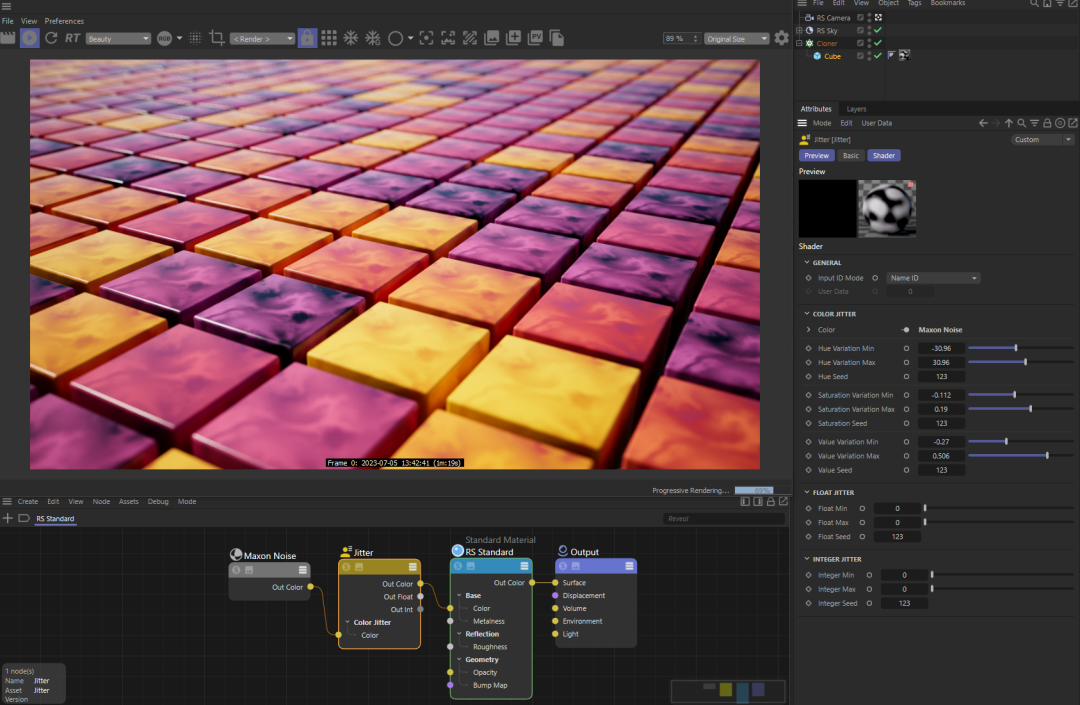This screenshot has width=1080, height=705.
Task: Click the render region crop icon
Action: click(218, 38)
